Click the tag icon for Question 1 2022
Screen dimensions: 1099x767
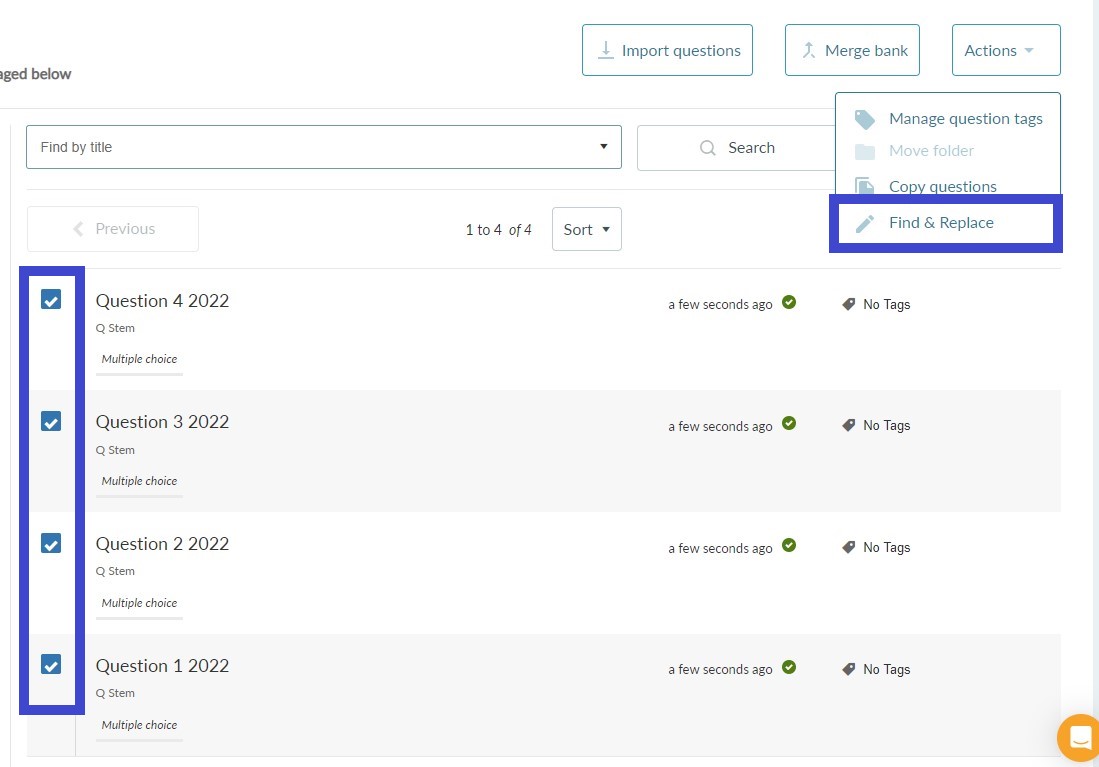tap(848, 670)
